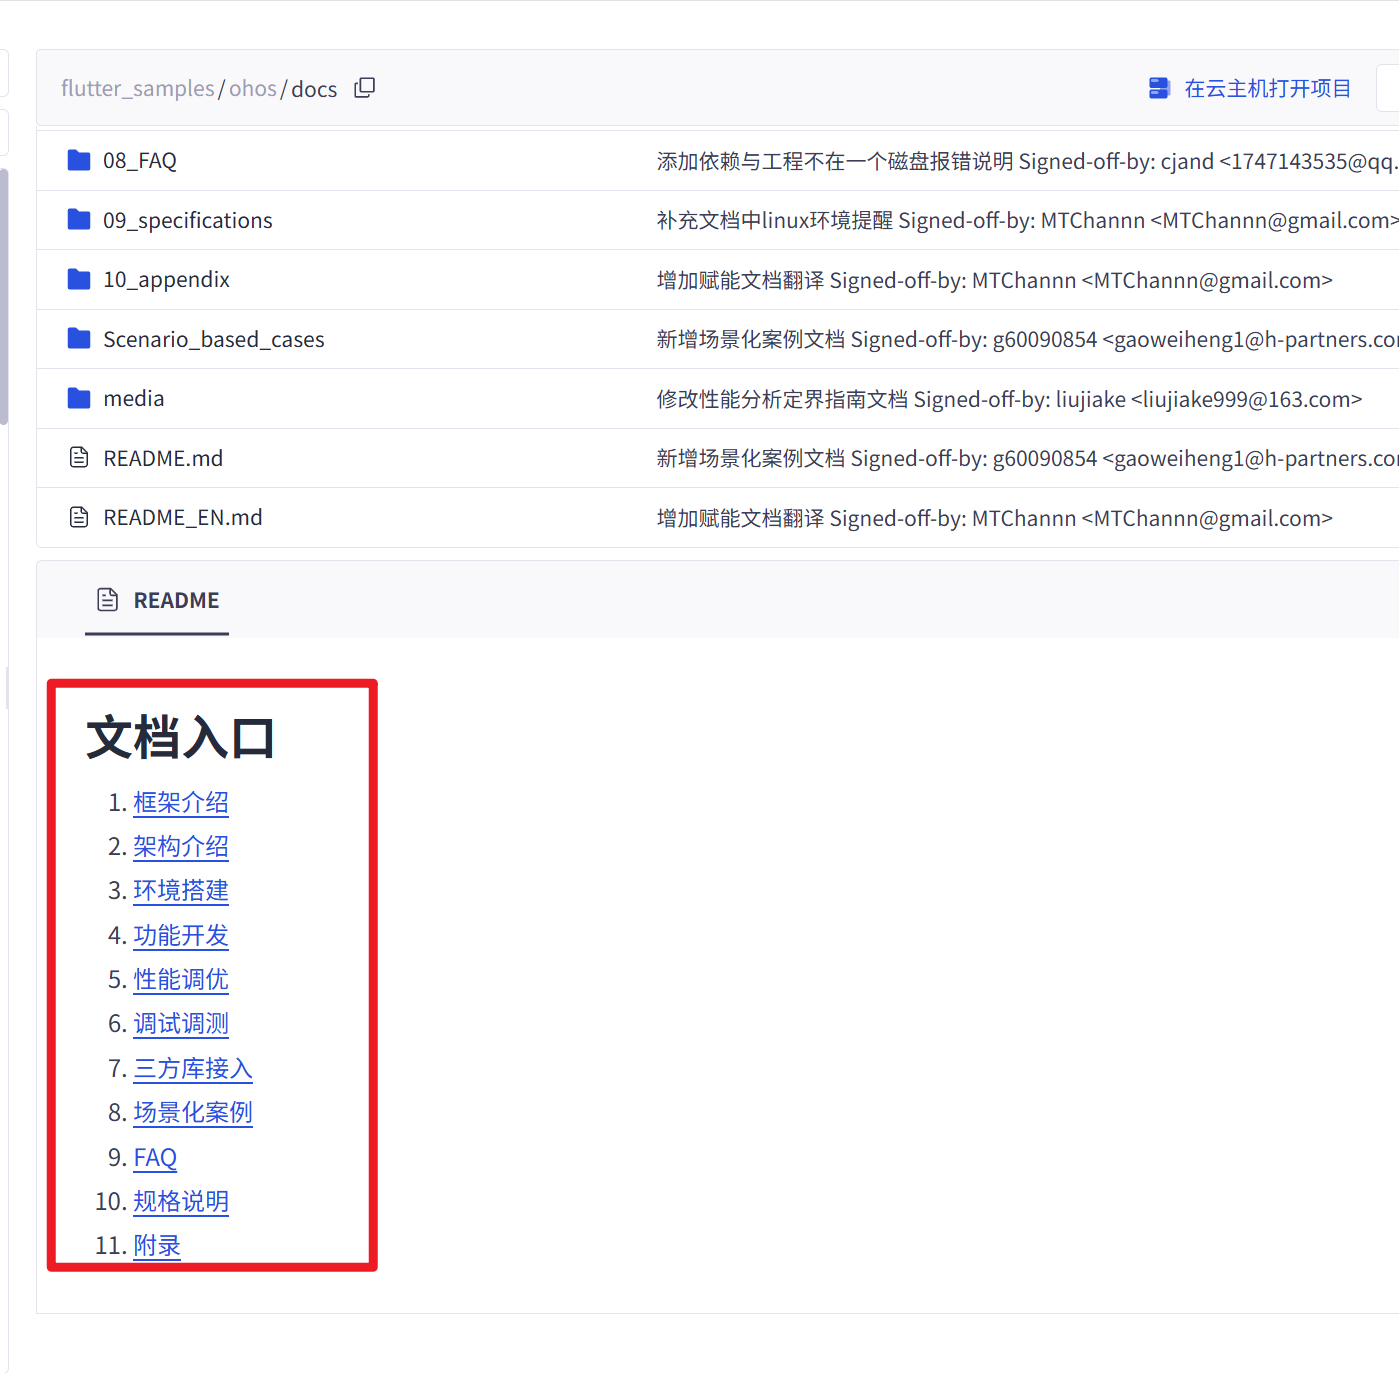Click the cloud host icon in header
The width and height of the screenshot is (1399, 1373).
[x=1159, y=88]
